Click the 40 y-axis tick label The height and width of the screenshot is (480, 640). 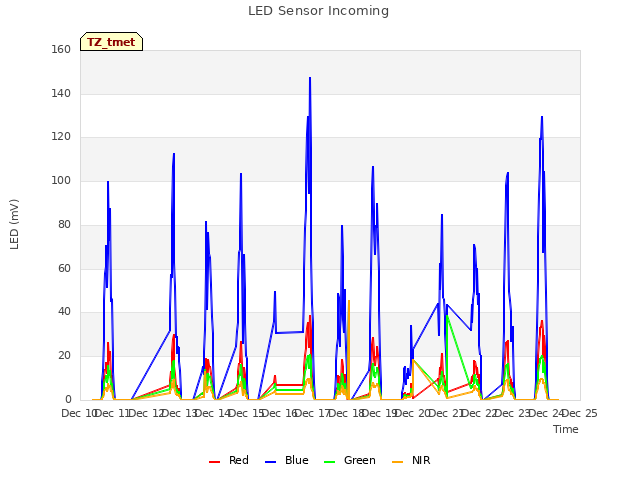click(x=64, y=312)
